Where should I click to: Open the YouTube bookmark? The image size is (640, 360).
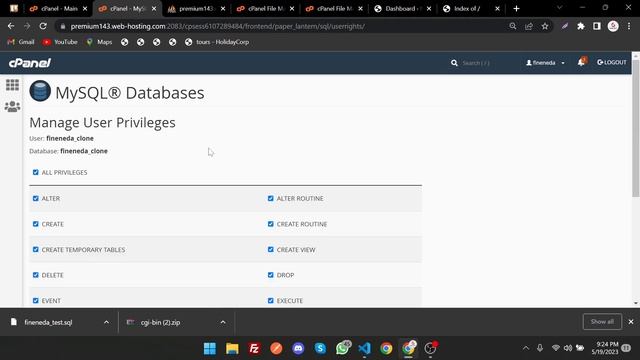click(60, 42)
